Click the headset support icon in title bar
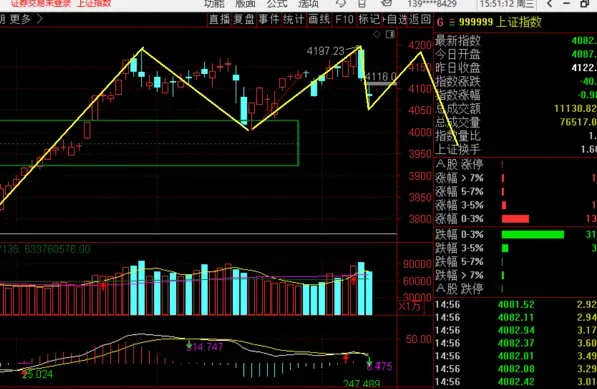The width and height of the screenshot is (597, 389). tap(341, 3)
